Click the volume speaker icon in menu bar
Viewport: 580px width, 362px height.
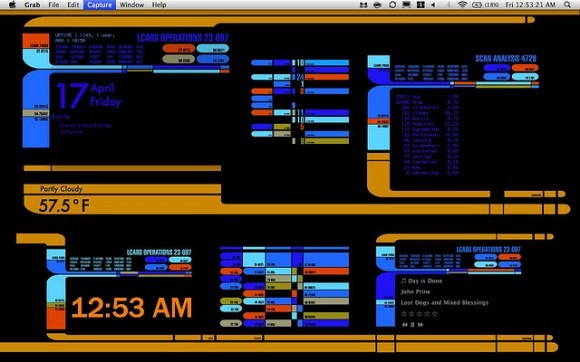coord(433,5)
